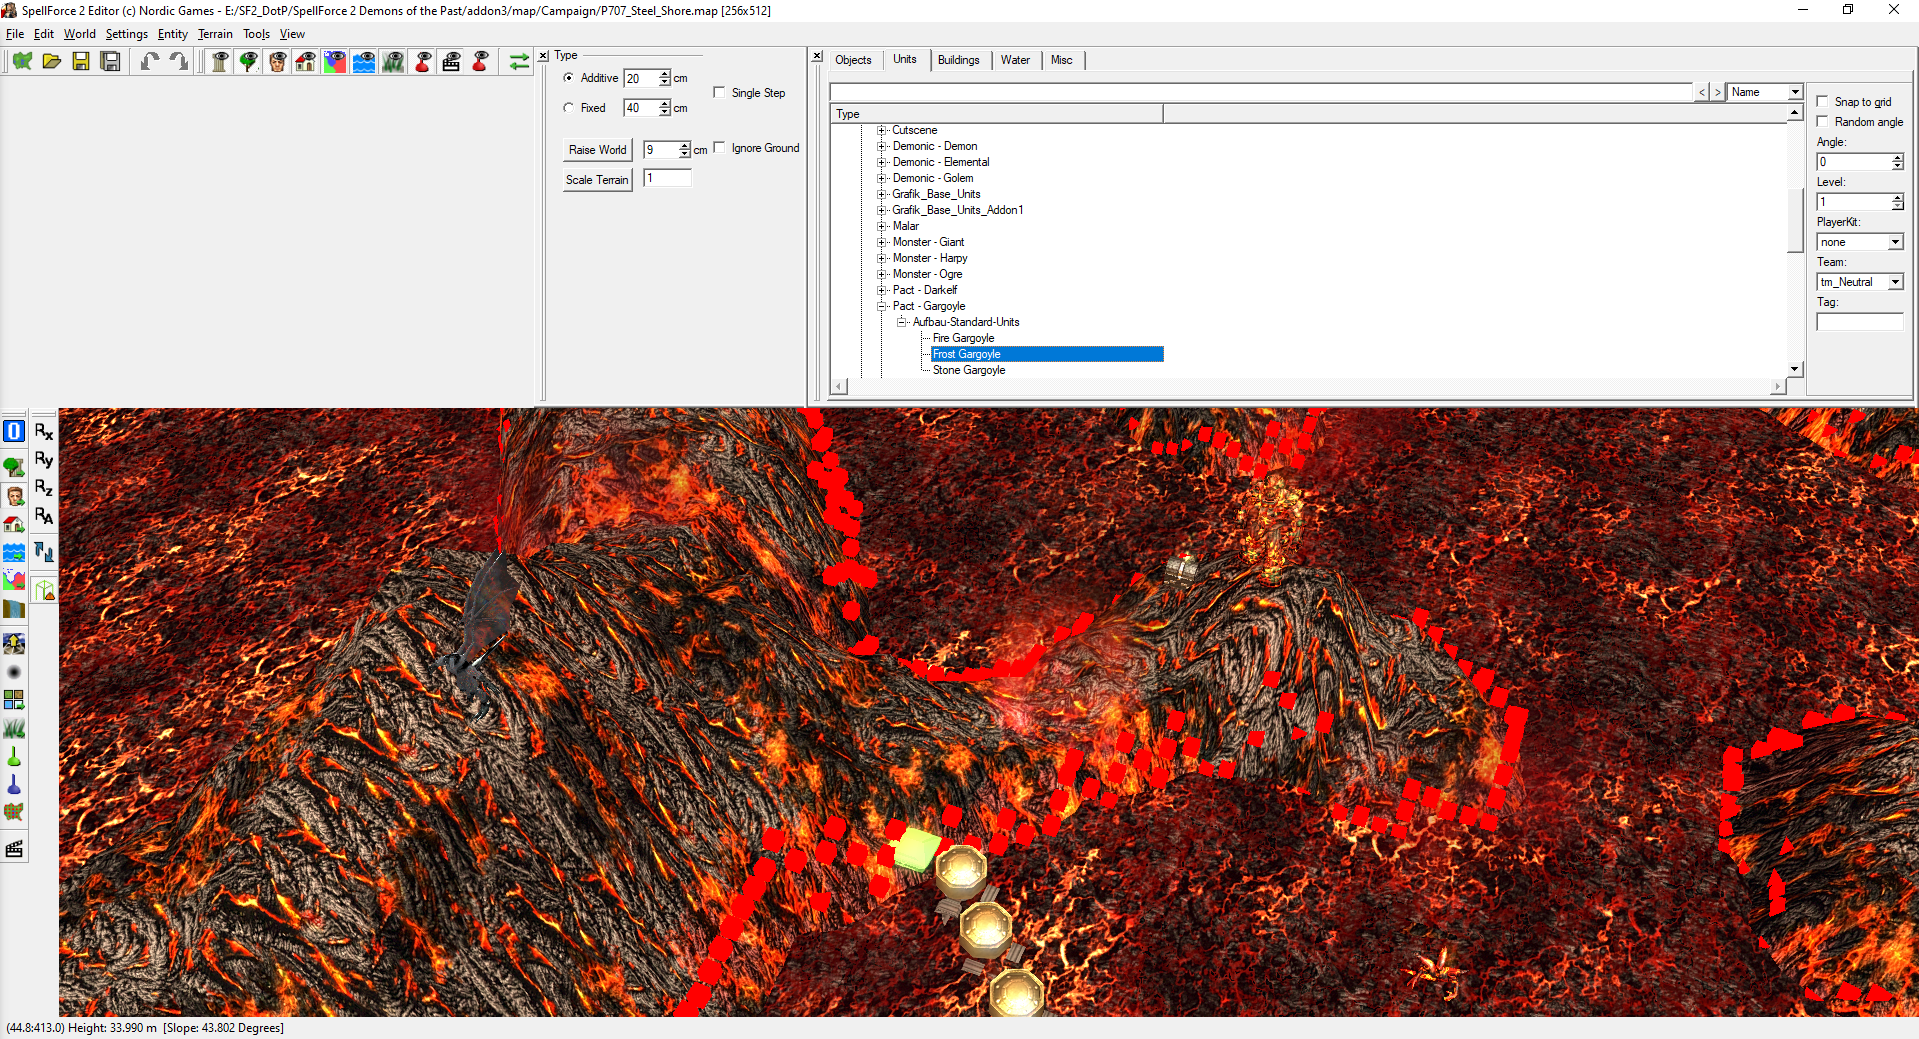Toggle sector color map visibility icon
Image resolution: width=1919 pixels, height=1039 pixels.
click(335, 62)
